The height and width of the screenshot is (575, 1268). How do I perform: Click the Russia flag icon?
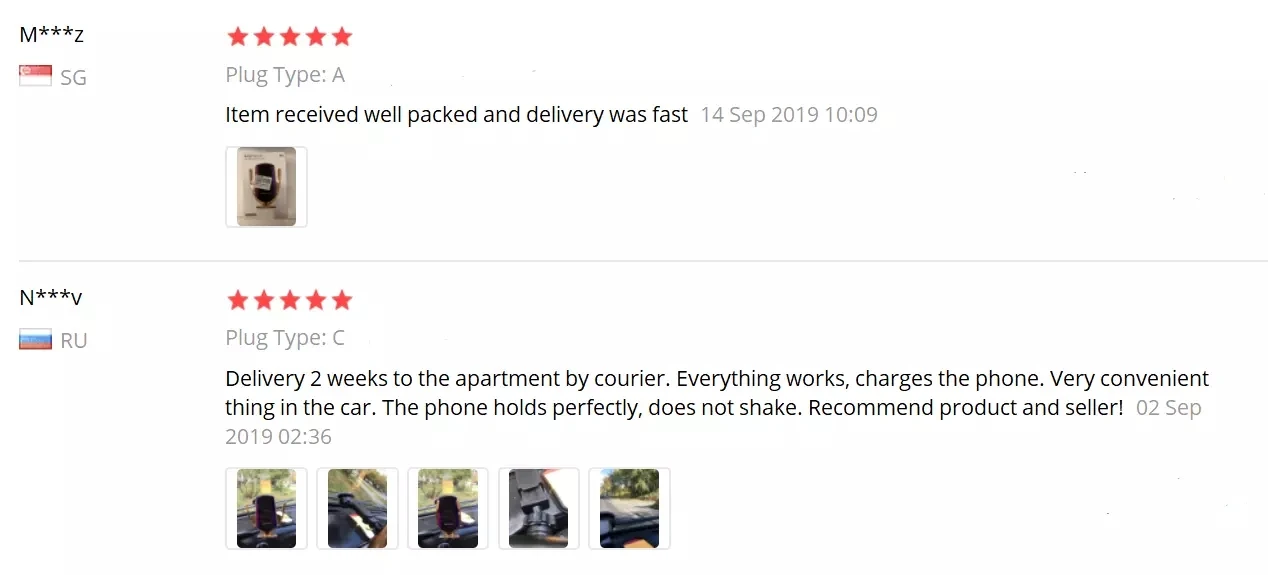coord(35,340)
